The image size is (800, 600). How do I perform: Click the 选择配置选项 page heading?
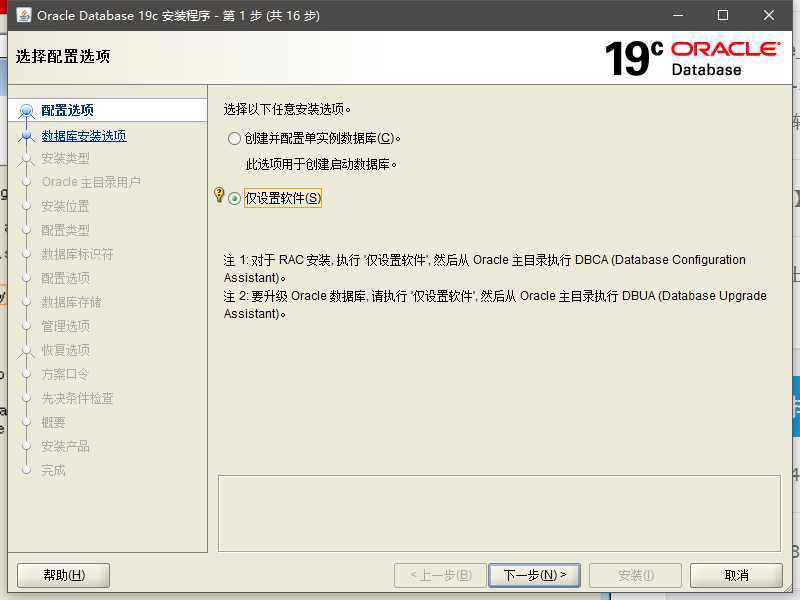click(63, 56)
